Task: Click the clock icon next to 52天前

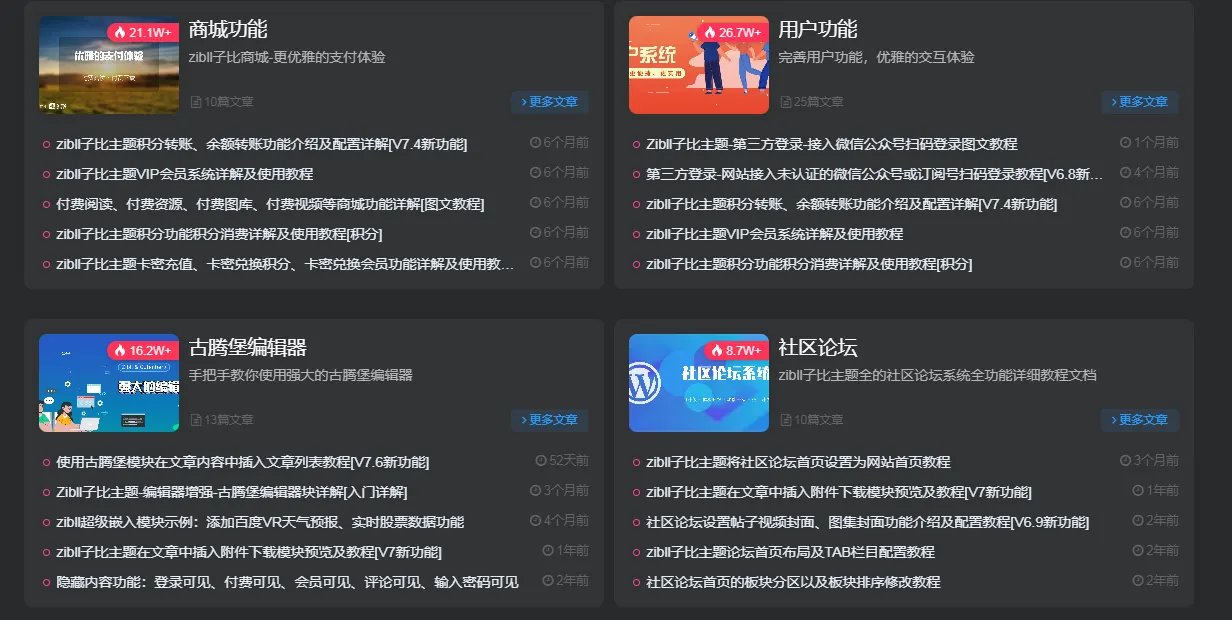Action: pyautogui.click(x=541, y=461)
